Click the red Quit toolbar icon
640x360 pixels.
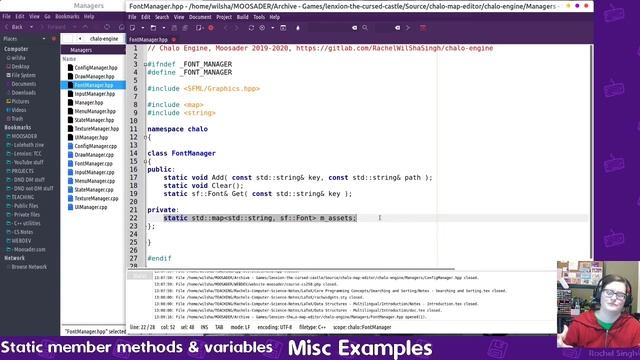423,28
